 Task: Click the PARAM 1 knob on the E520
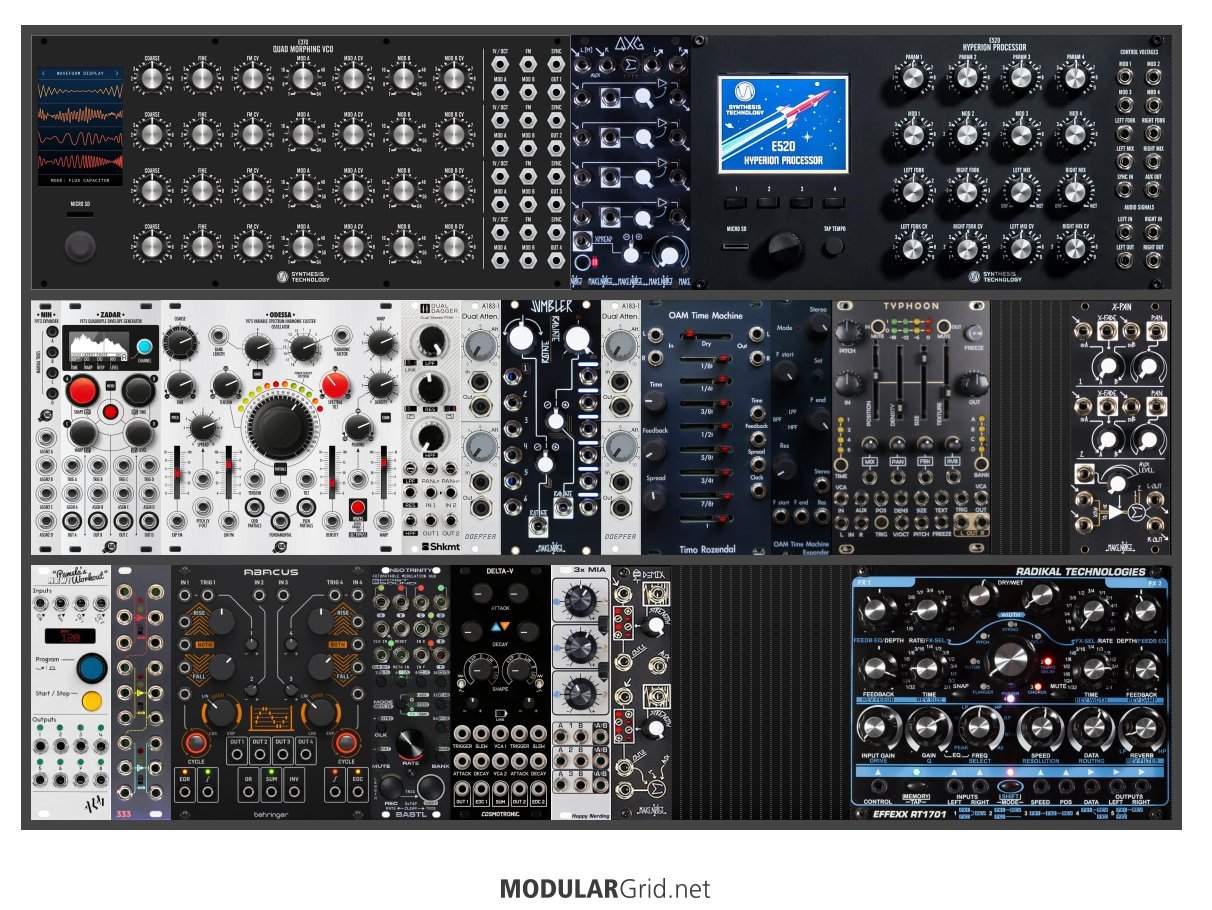coord(913,80)
